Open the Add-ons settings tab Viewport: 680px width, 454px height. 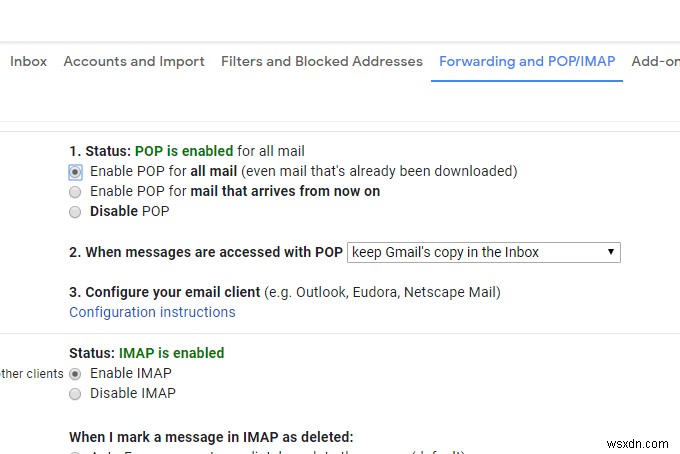(655, 61)
